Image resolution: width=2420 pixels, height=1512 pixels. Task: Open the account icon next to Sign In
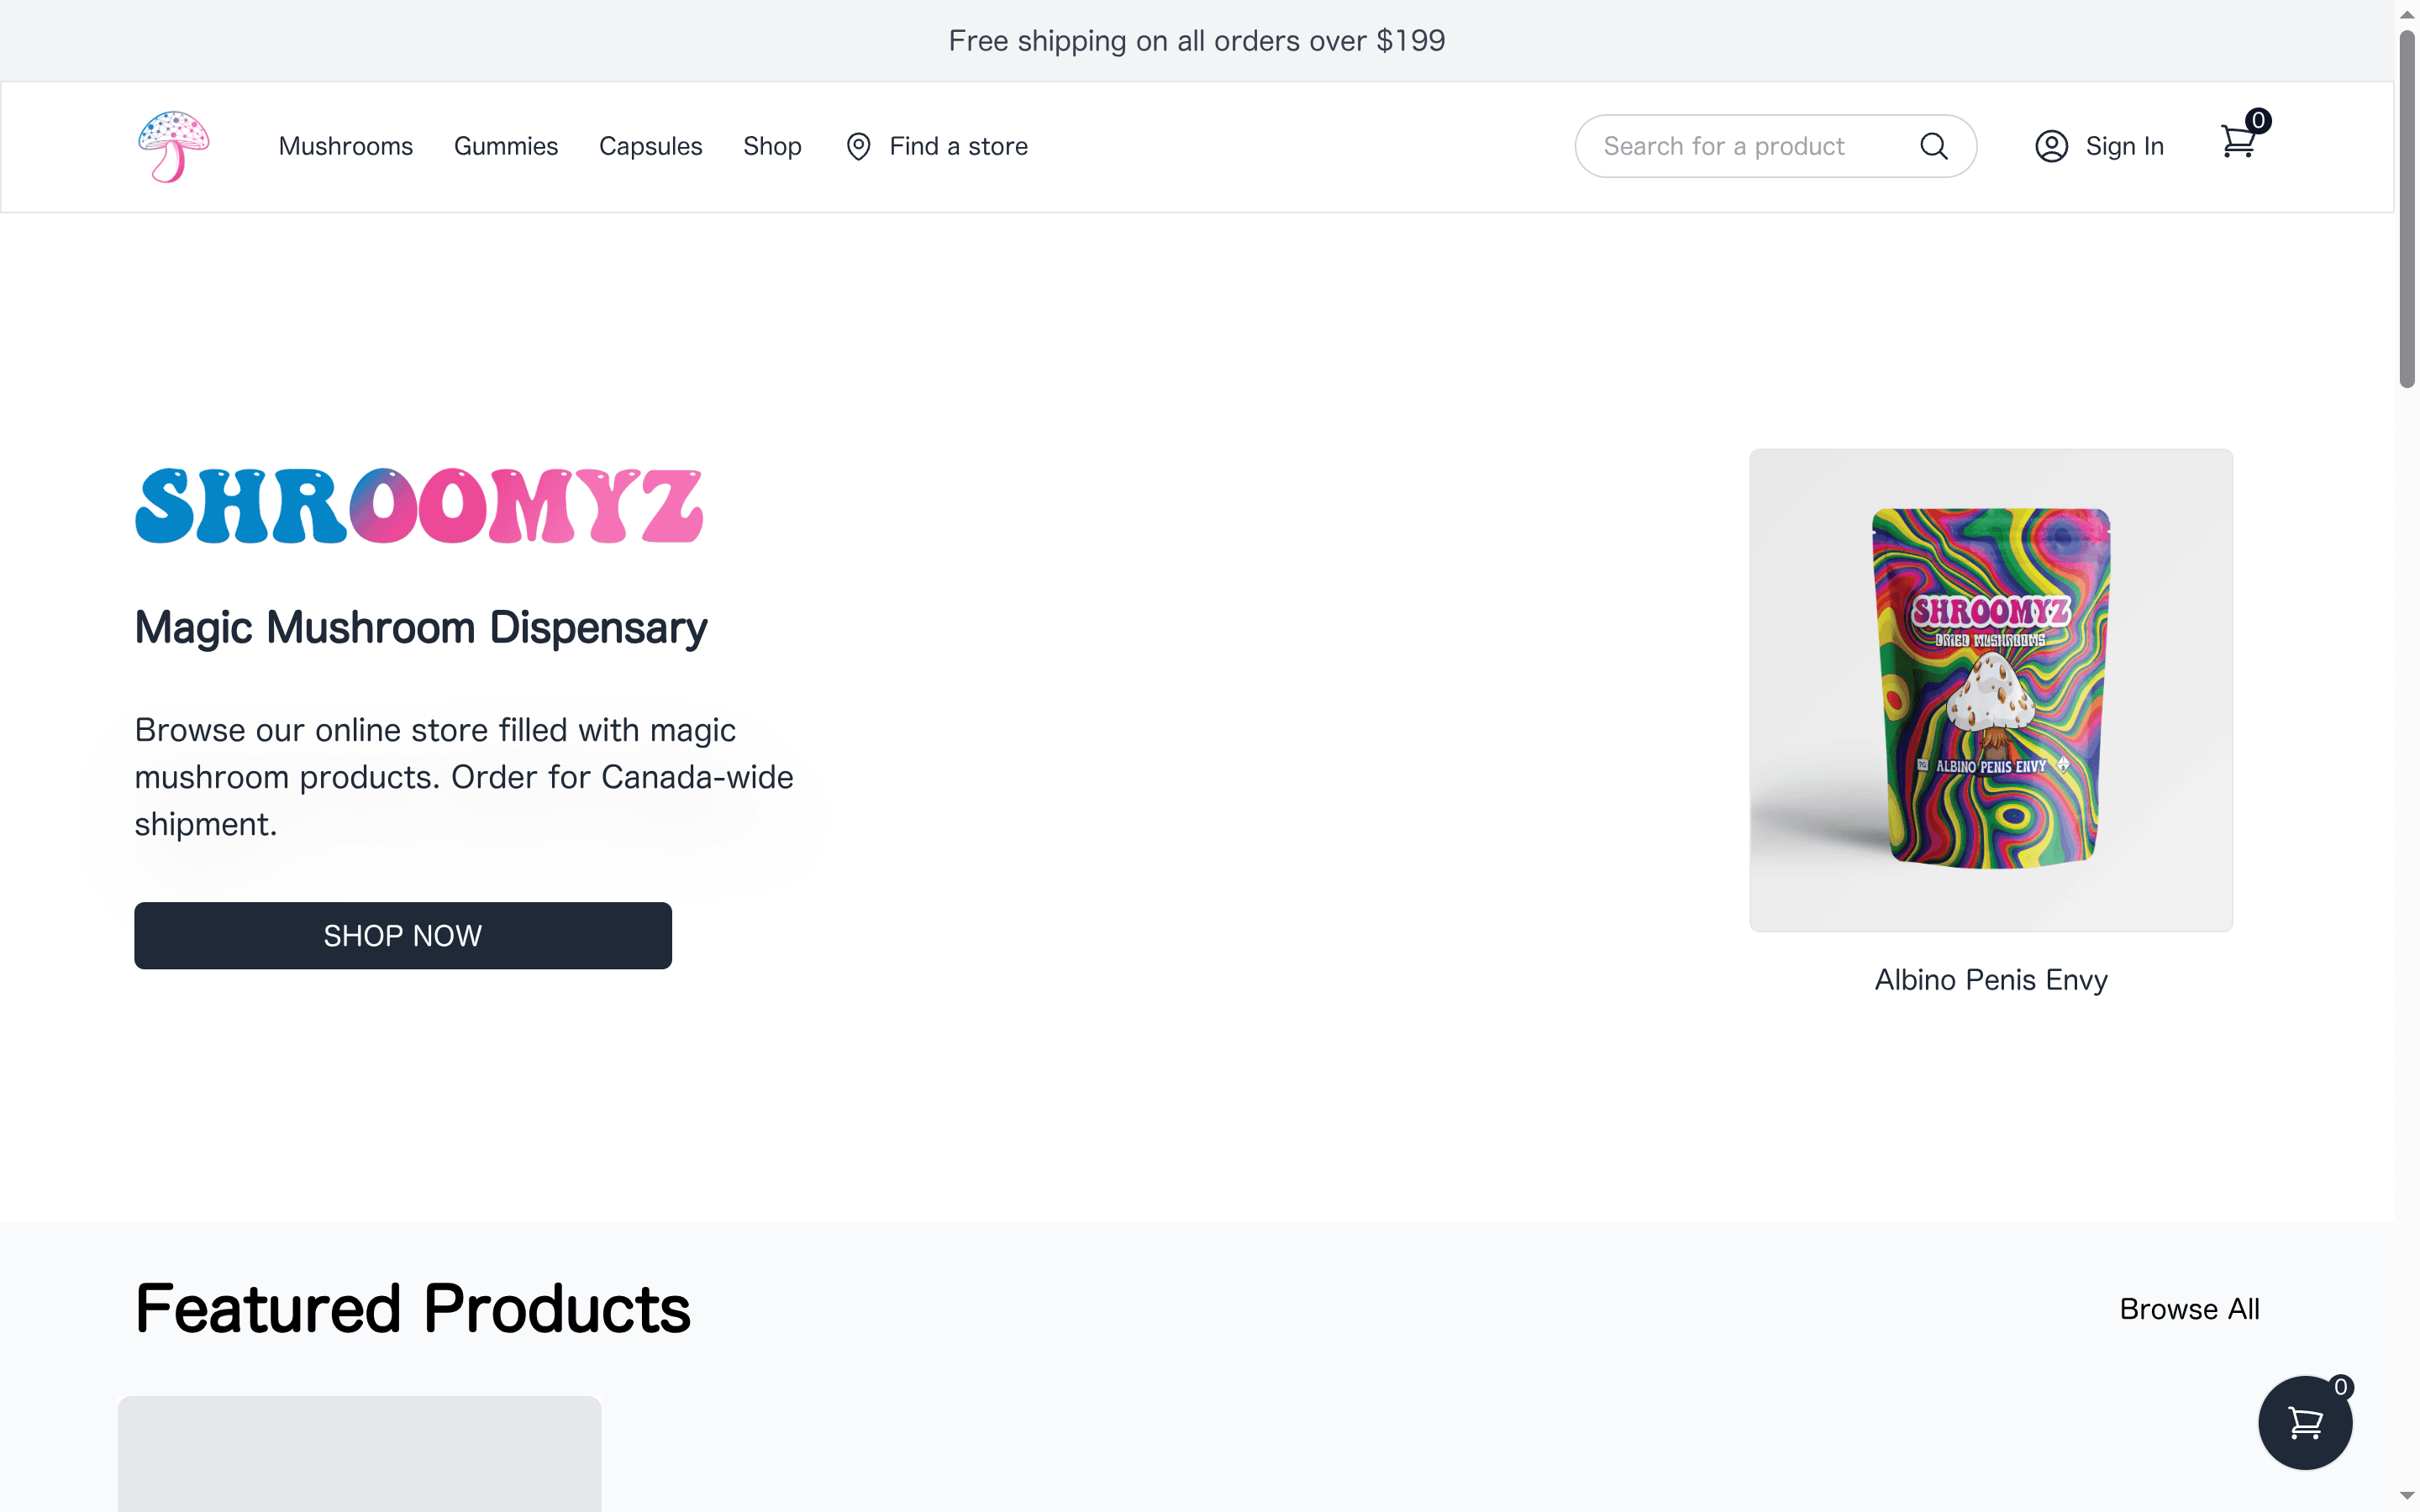2052,146
